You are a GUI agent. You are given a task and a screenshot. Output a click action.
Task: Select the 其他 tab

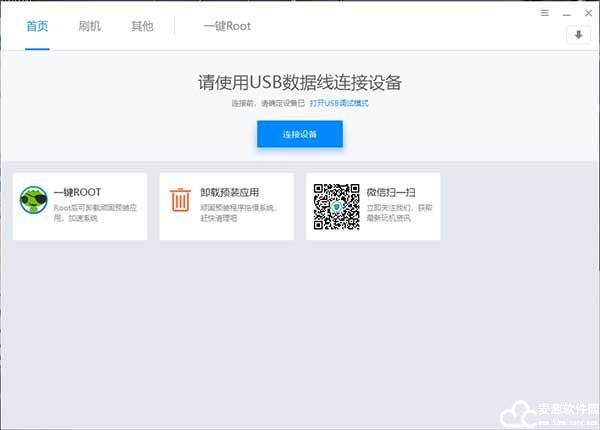click(142, 26)
